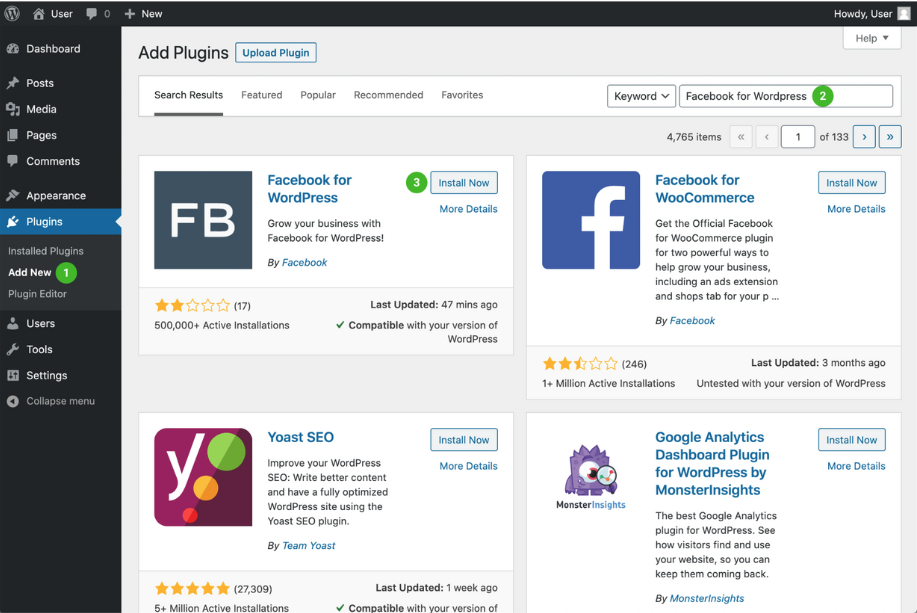
Task: Jump to the last results page
Action: [890, 137]
